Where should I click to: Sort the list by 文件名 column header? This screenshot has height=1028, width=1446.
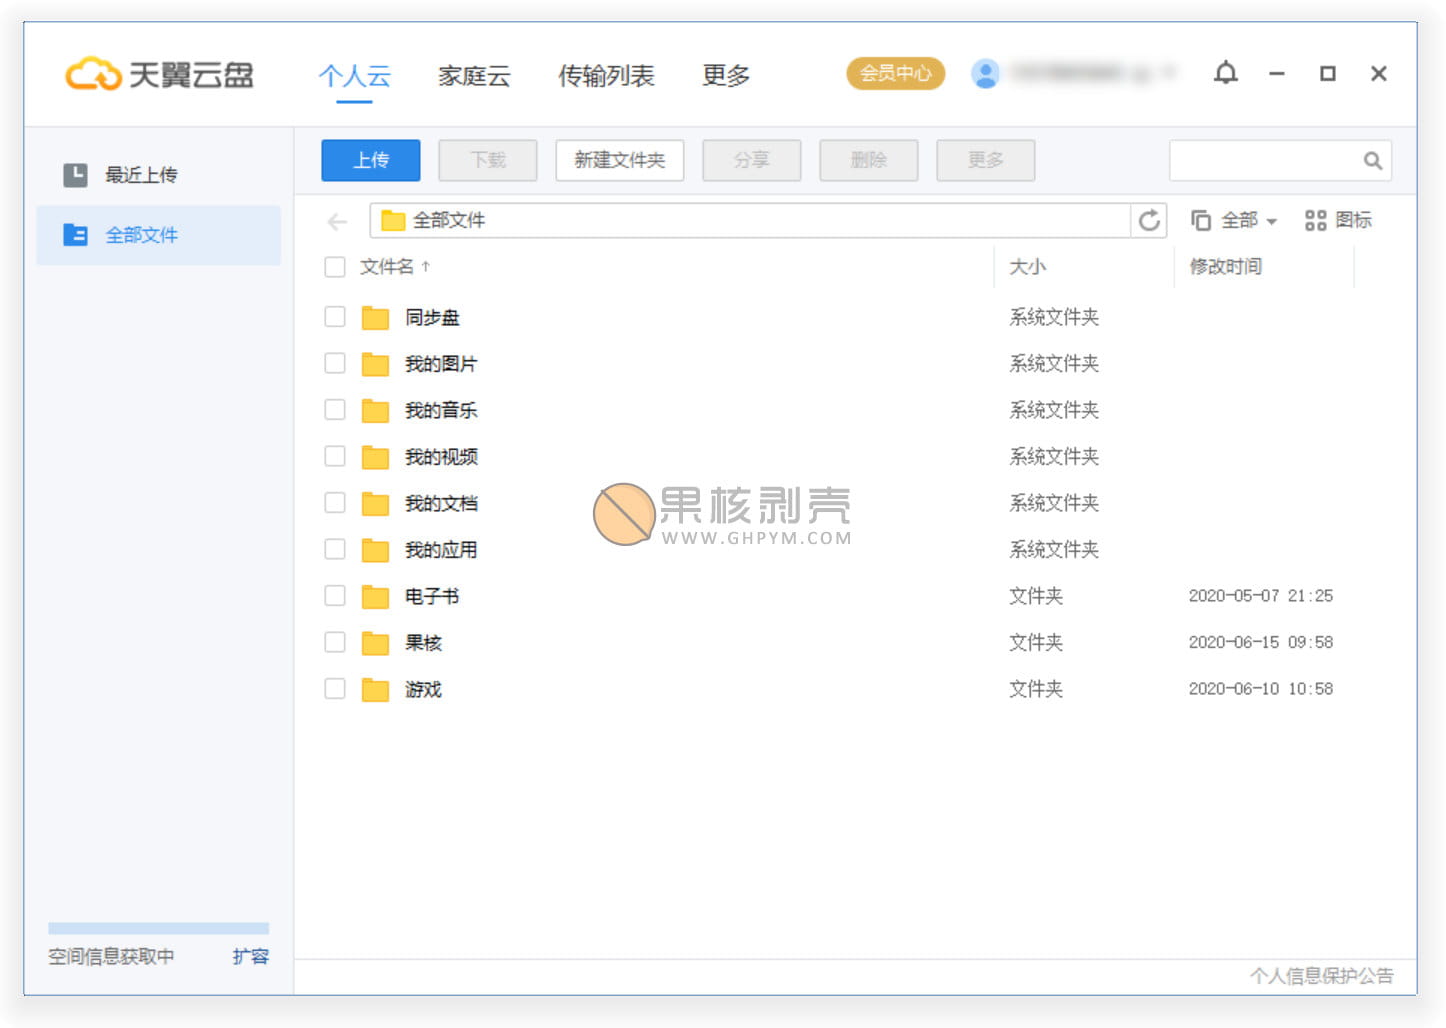coord(387,267)
